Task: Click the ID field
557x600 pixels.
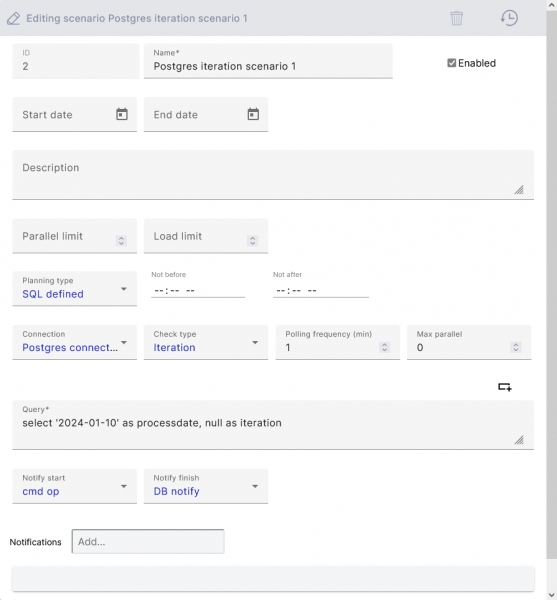Action: 76,61
